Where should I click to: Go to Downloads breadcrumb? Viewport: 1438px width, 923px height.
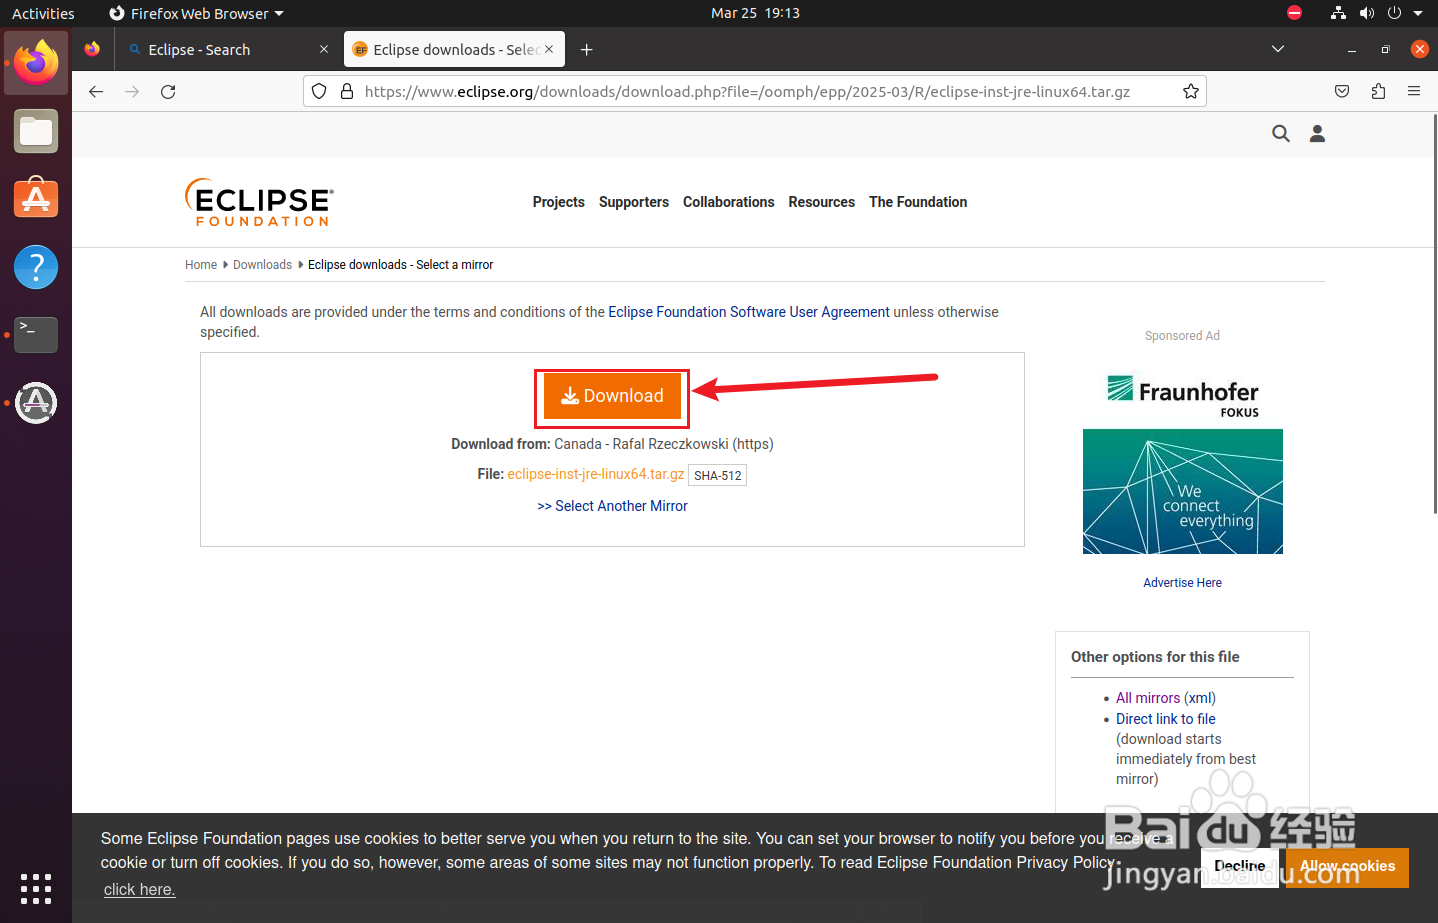(x=262, y=265)
